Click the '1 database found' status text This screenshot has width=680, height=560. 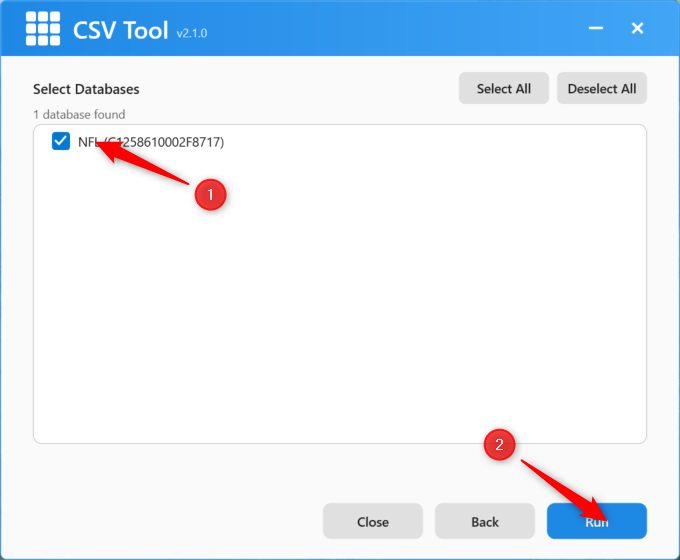click(x=79, y=114)
